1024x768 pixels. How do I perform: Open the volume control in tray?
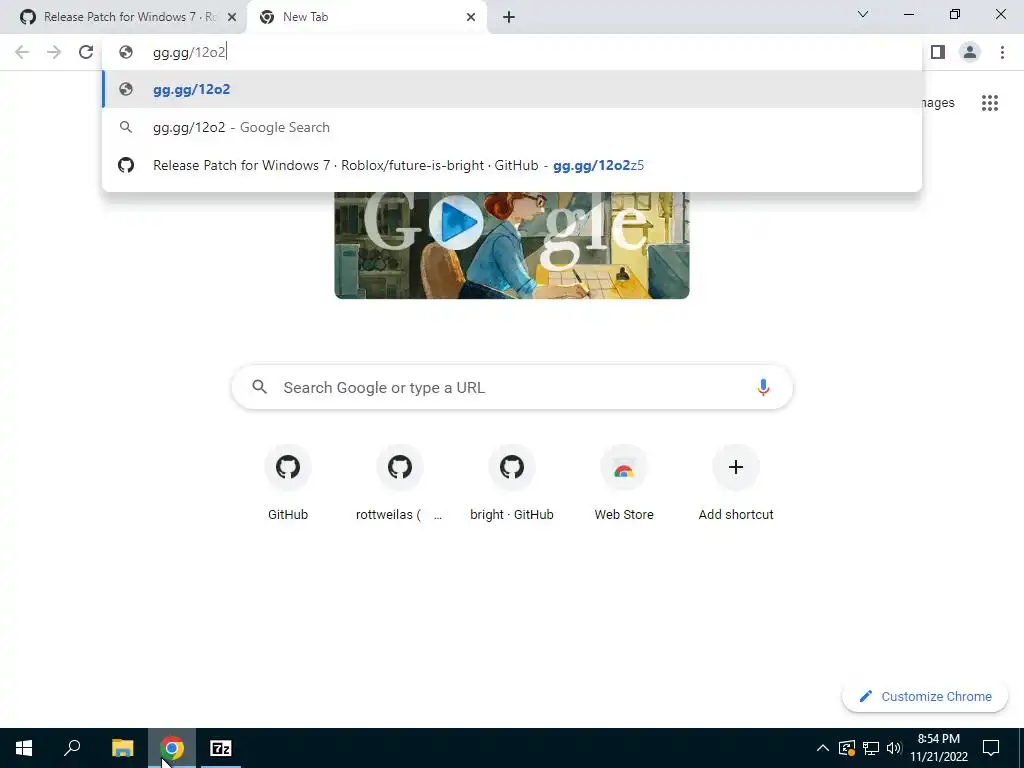(894, 748)
